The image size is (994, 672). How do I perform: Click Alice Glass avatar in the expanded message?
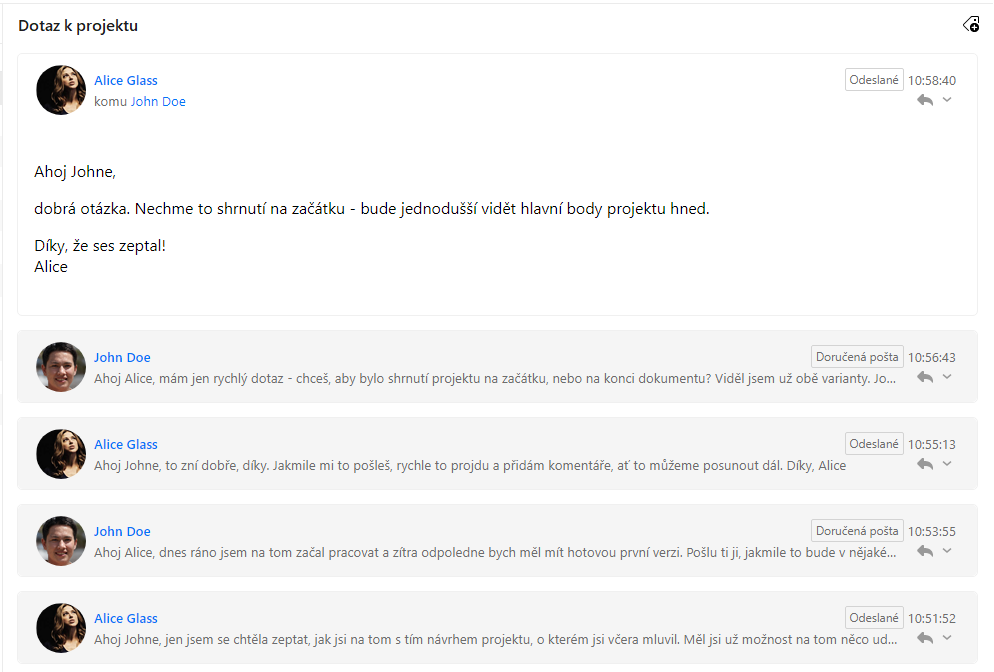(61, 90)
